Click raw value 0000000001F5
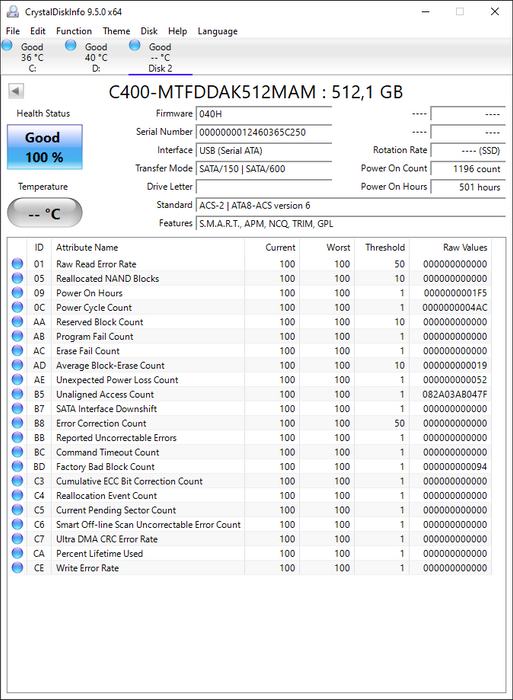Image resolution: width=513 pixels, height=700 pixels. pos(455,293)
